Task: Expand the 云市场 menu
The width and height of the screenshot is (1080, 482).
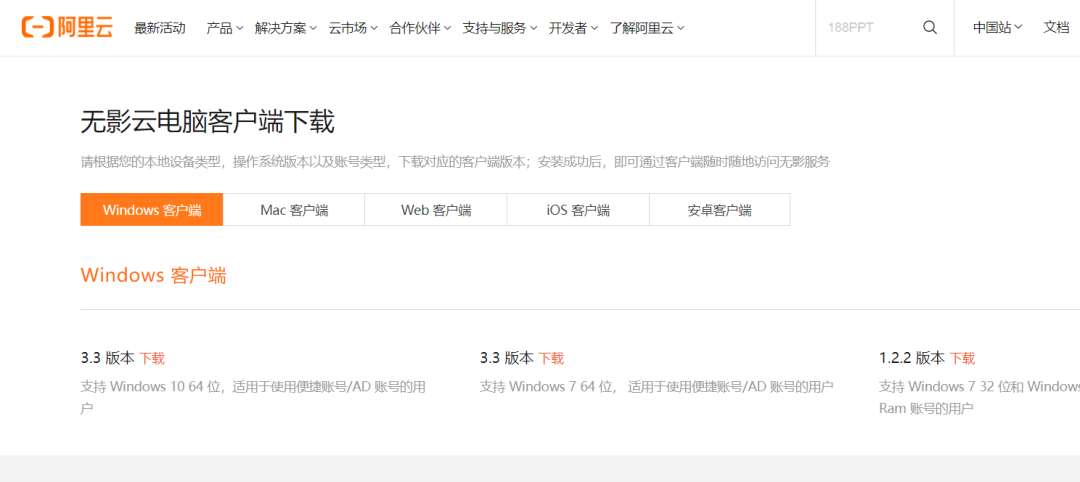Action: [353, 28]
